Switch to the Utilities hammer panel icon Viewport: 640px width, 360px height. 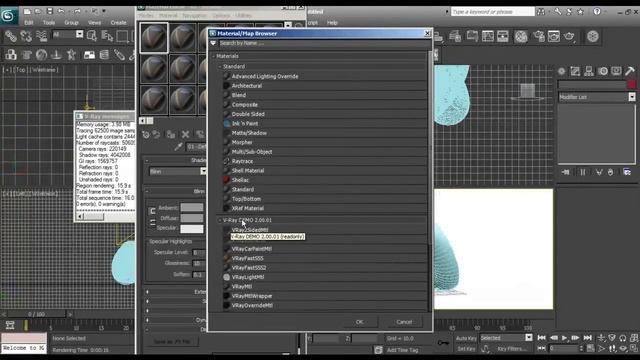pyautogui.click(x=630, y=71)
